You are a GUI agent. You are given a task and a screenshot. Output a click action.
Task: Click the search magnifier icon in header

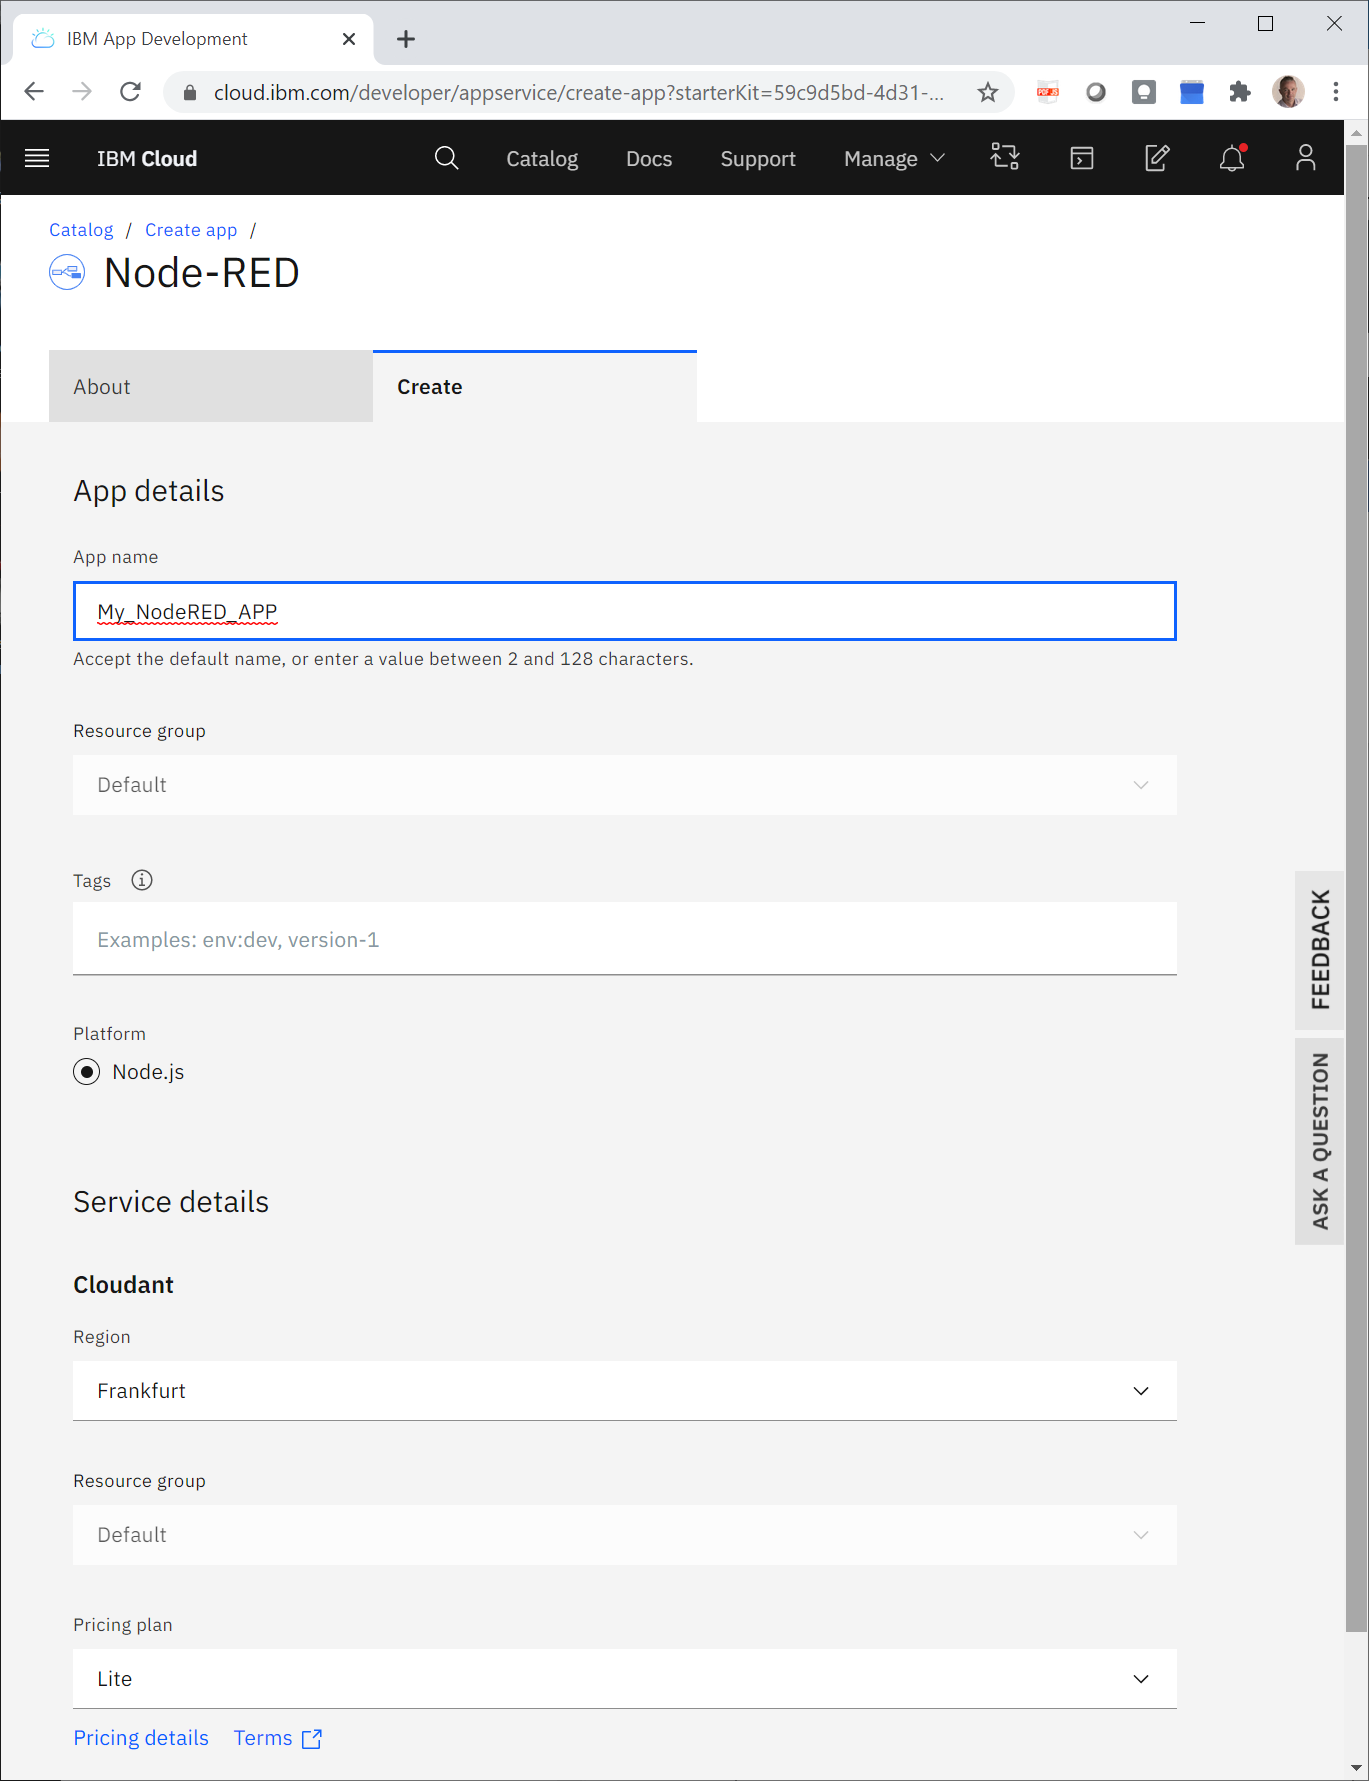[x=447, y=158]
